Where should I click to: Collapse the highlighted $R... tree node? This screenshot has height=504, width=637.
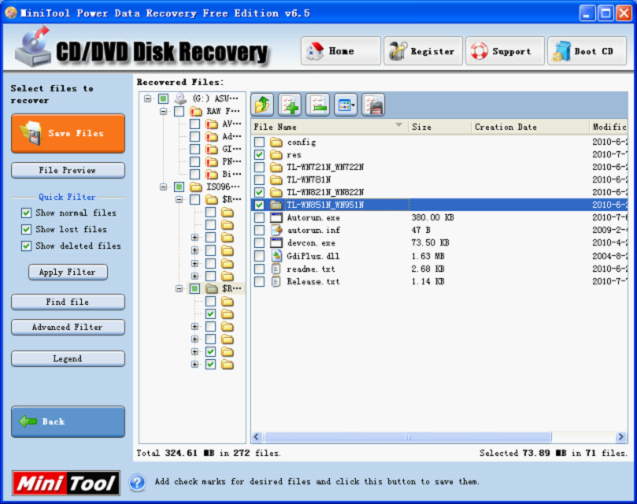(179, 288)
